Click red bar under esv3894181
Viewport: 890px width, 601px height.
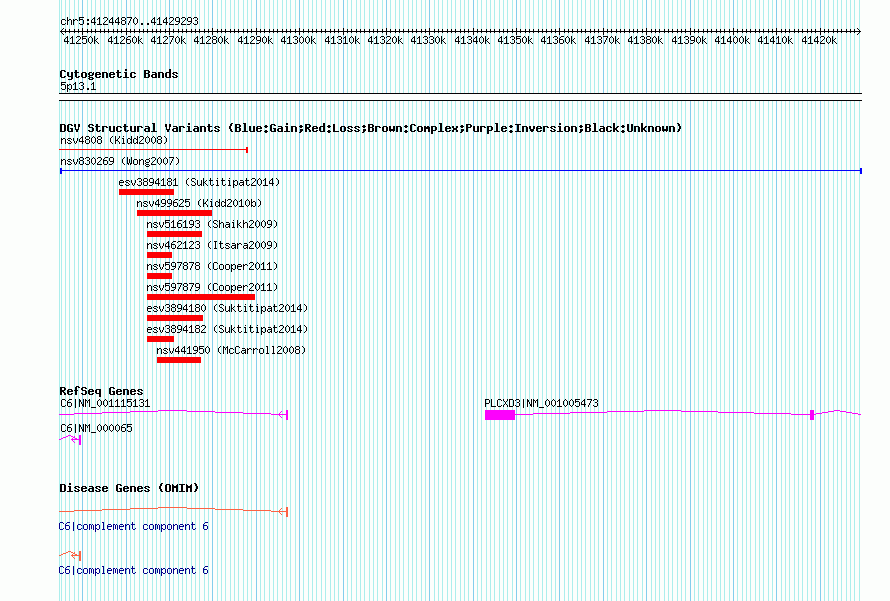pyautogui.click(x=146, y=192)
